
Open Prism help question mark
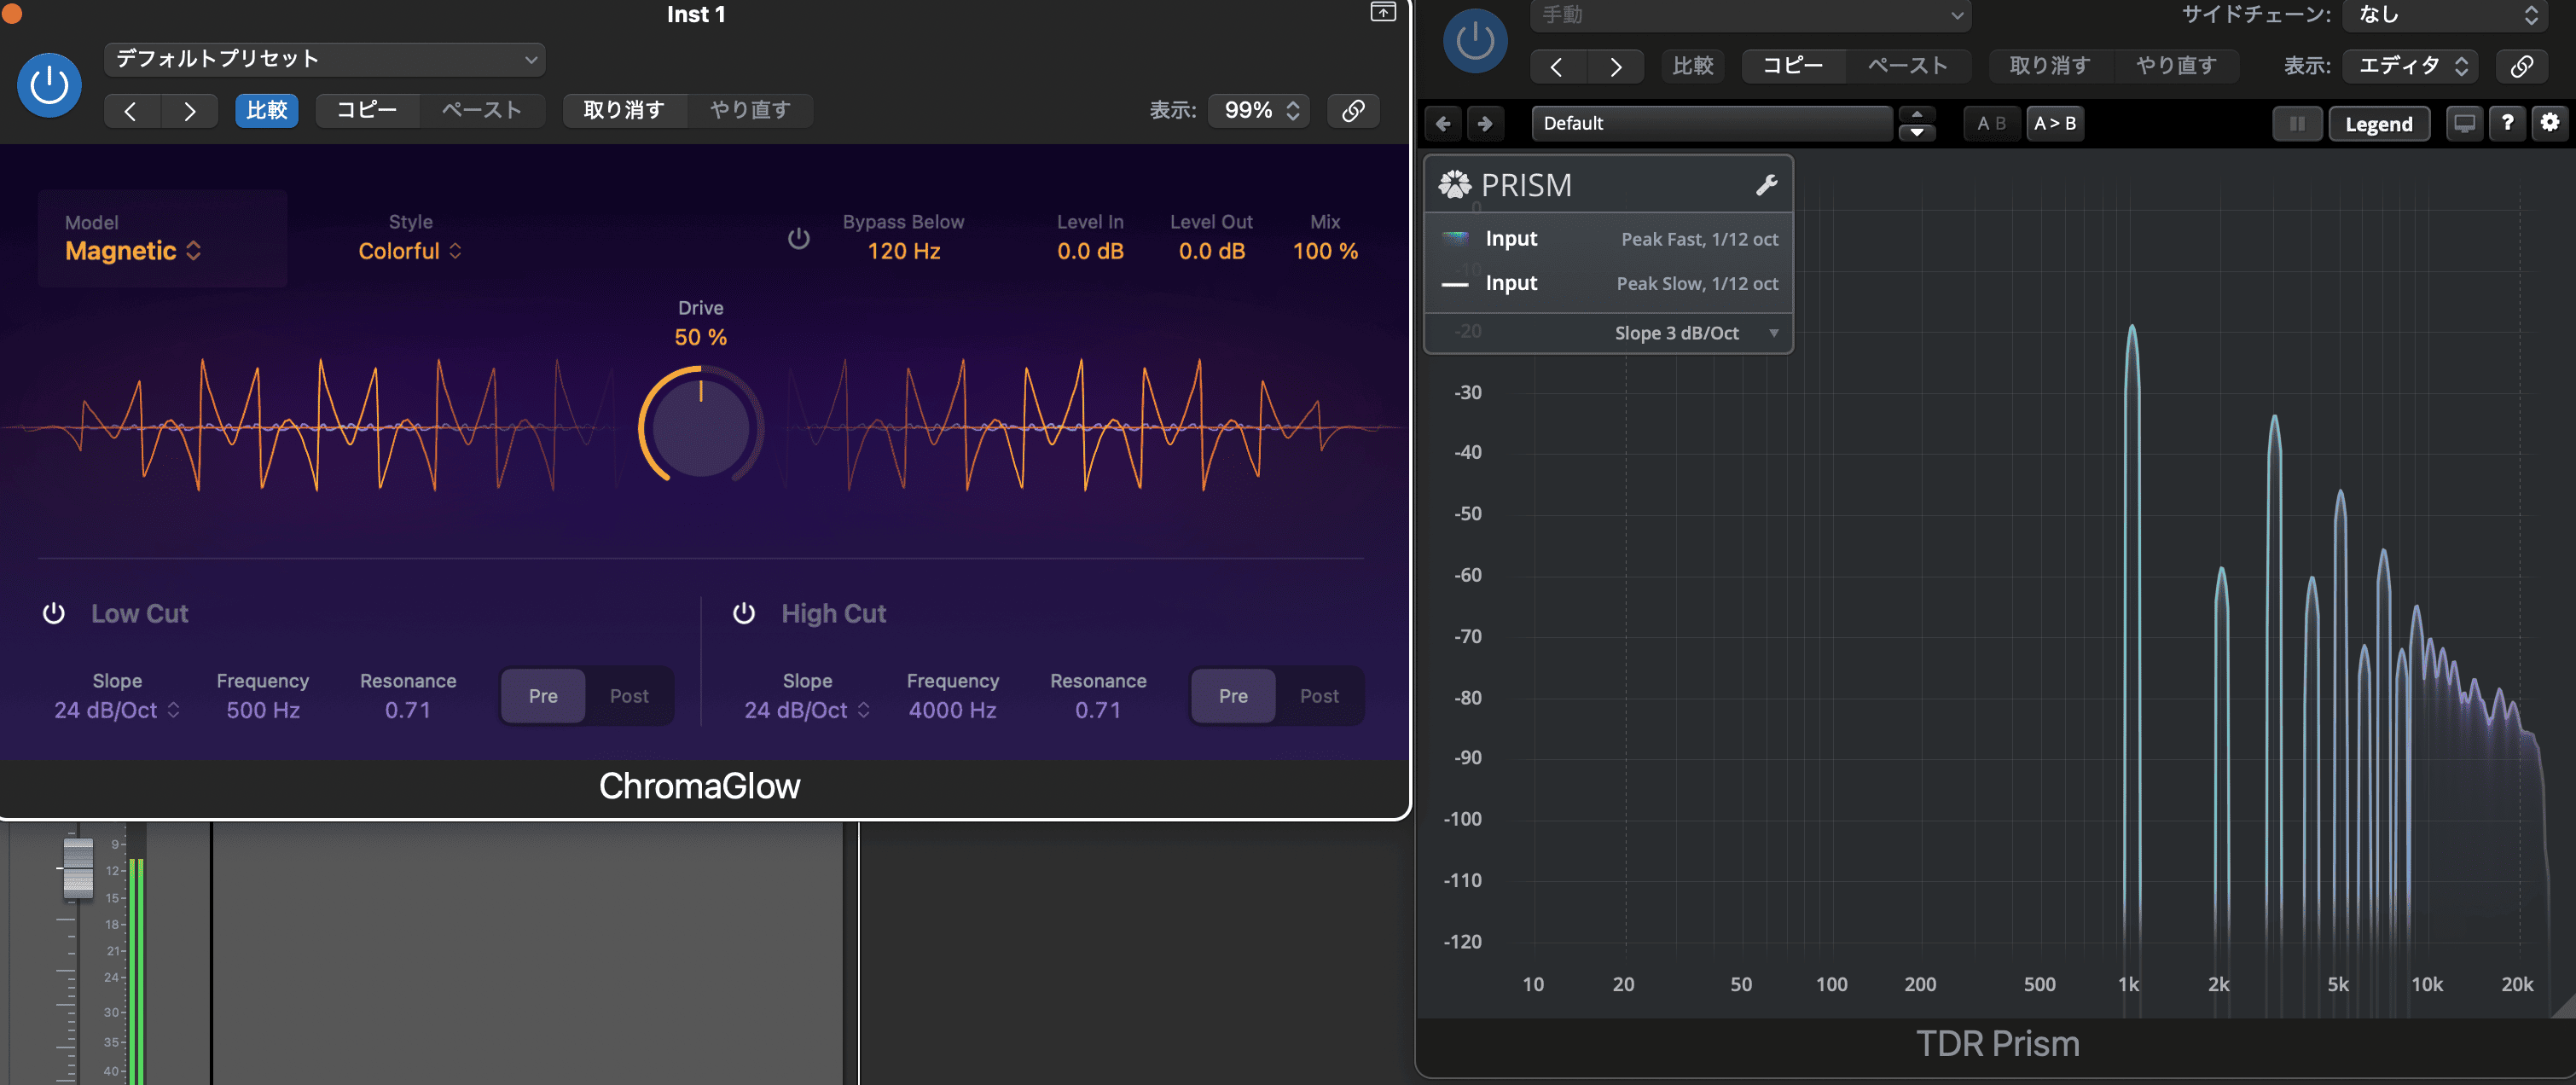pos(2507,123)
